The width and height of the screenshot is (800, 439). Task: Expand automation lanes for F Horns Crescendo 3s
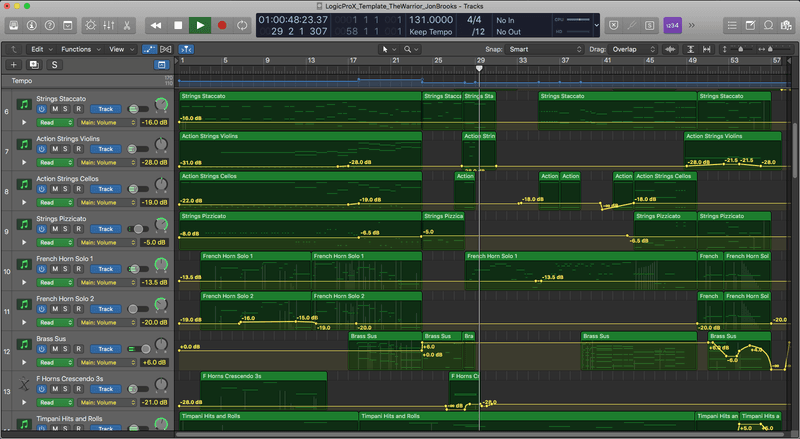(24, 402)
